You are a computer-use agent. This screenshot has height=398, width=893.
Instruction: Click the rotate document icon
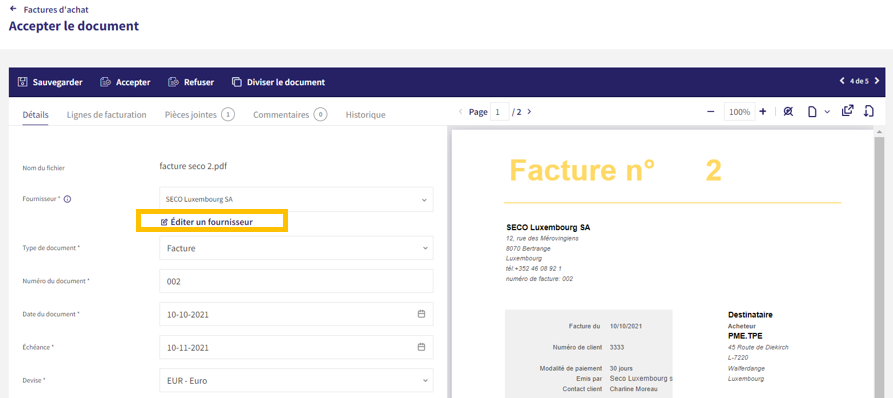[869, 111]
